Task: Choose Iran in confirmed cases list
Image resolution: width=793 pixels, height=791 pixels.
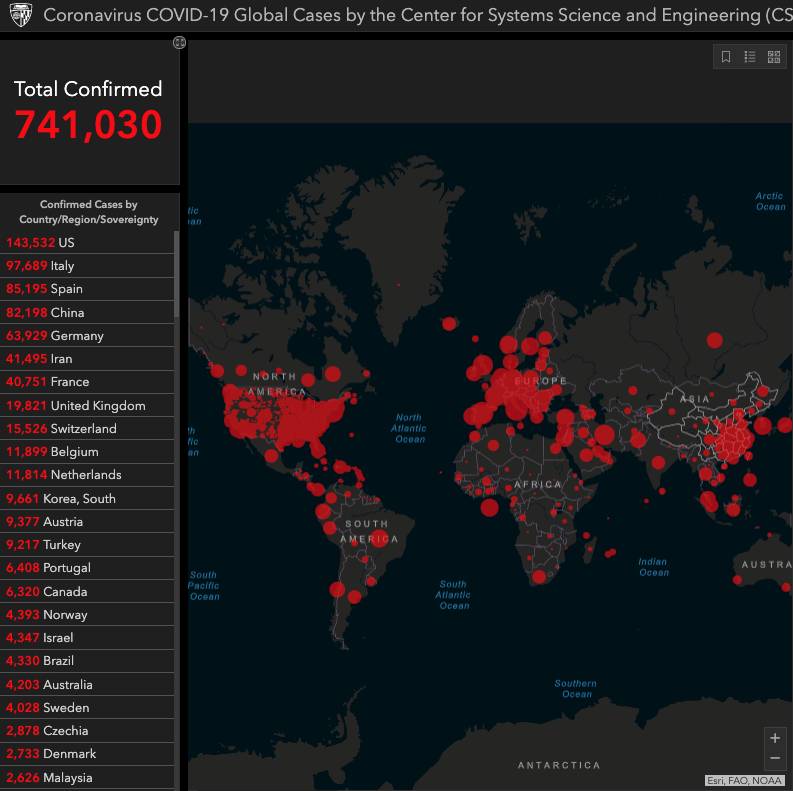Action: click(87, 359)
